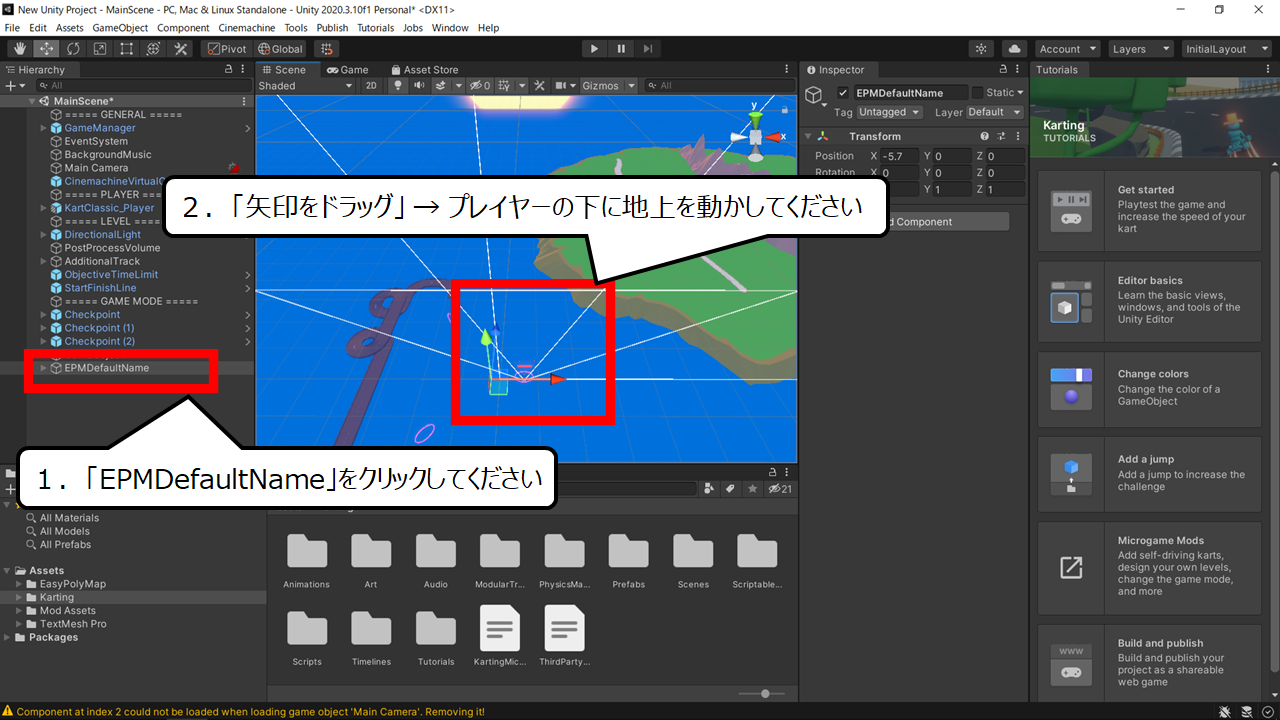Open the Build and publish tutorial
The height and width of the screenshot is (720, 1280).
(x=1154, y=664)
